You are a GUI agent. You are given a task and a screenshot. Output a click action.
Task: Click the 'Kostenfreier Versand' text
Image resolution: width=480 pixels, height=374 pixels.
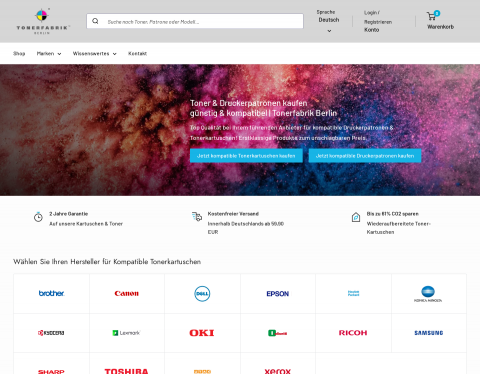pyautogui.click(x=233, y=214)
